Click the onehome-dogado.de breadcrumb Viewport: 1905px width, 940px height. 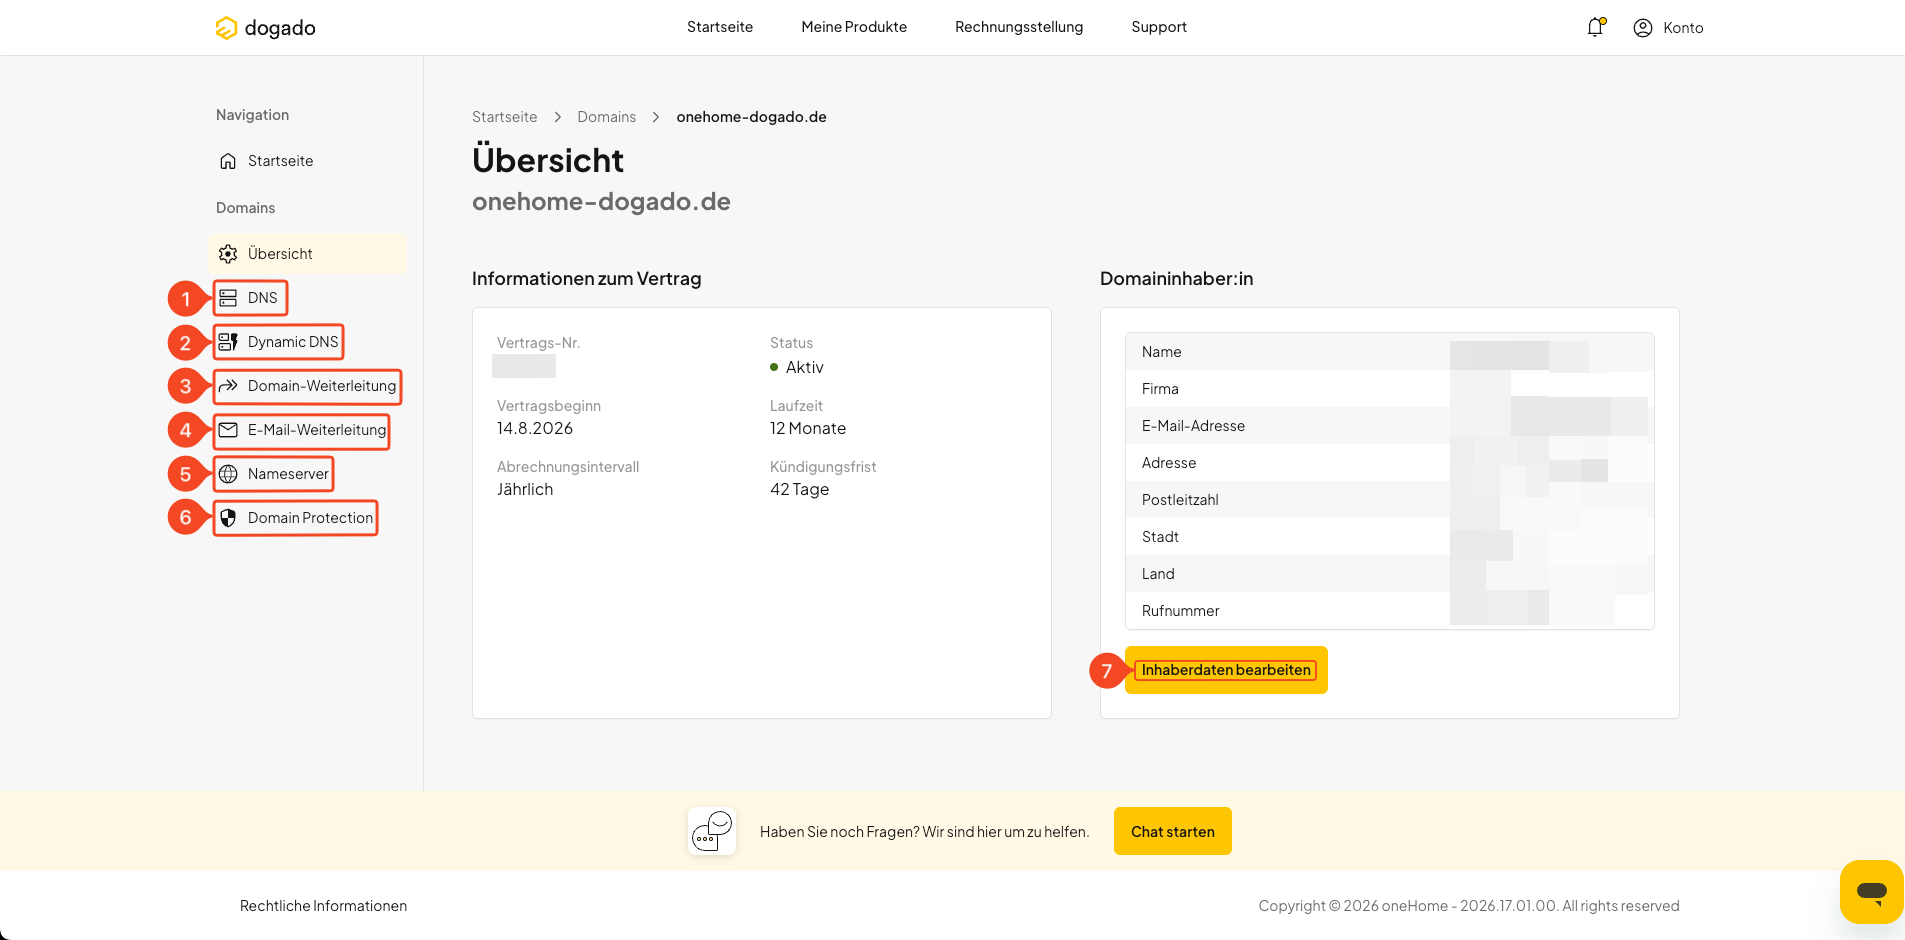(x=751, y=117)
